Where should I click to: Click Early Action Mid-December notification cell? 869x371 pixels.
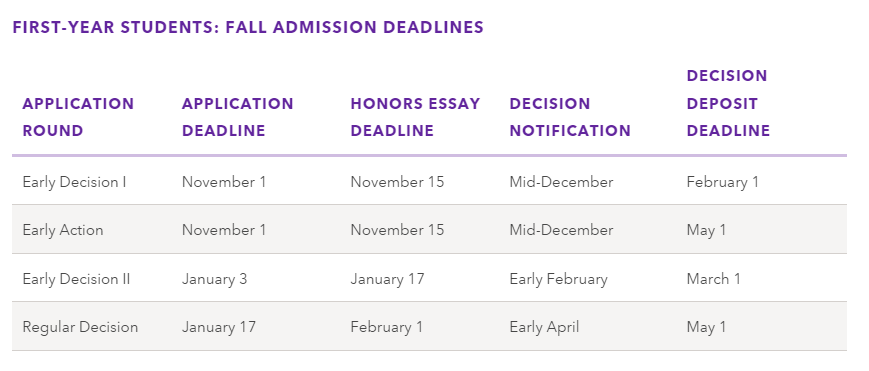coord(561,230)
